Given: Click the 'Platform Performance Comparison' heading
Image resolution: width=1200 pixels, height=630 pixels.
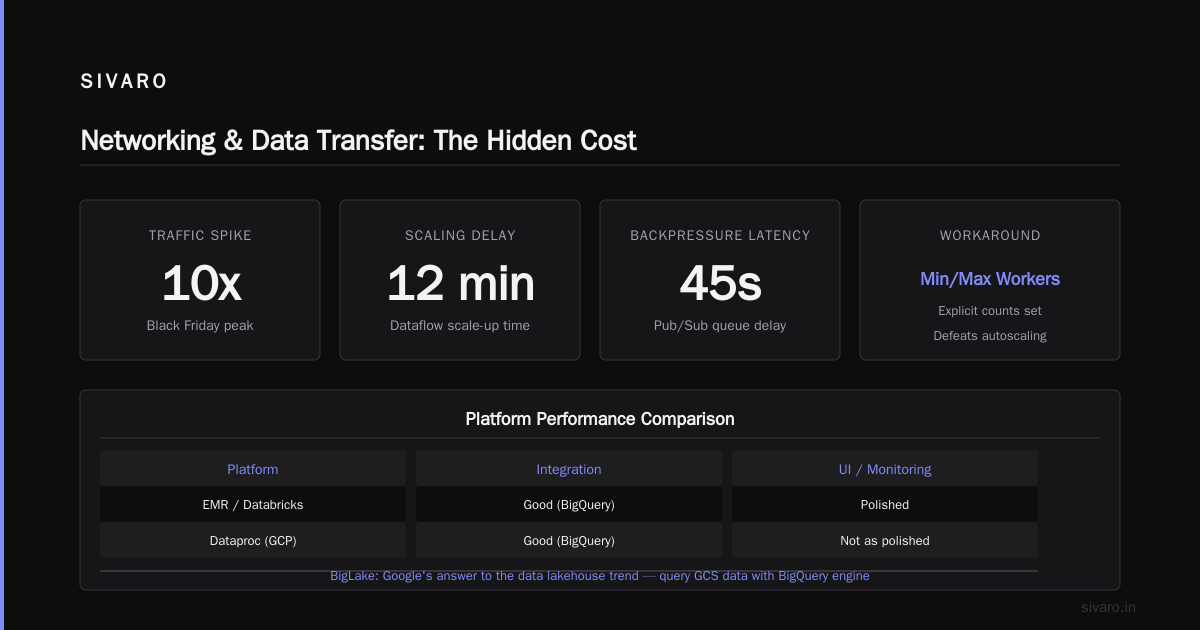Looking at the screenshot, I should 600,419.
